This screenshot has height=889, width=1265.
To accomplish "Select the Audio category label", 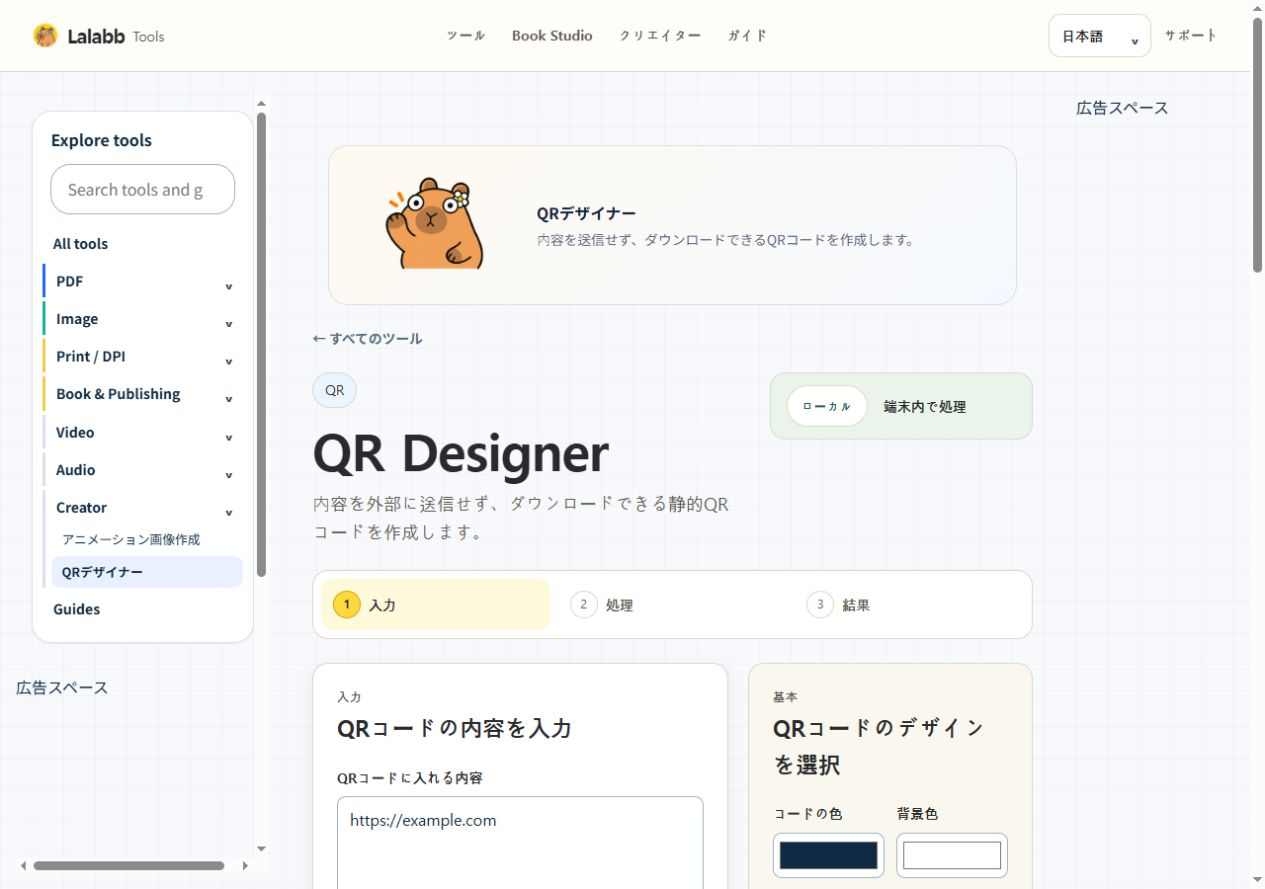I will [76, 470].
